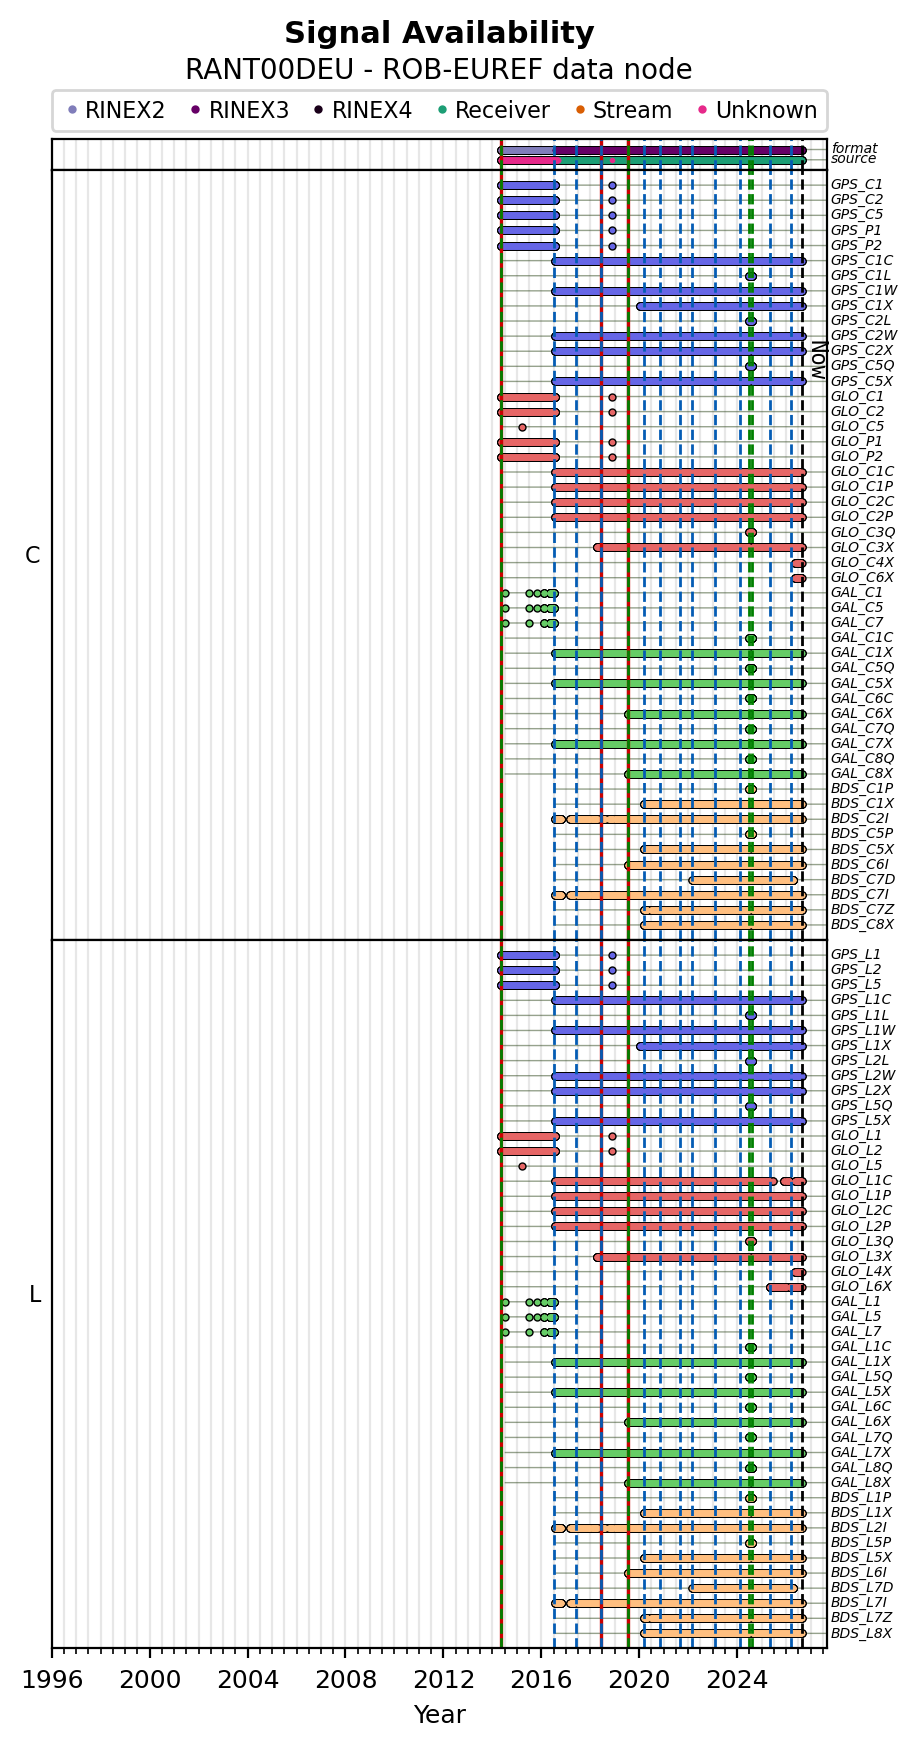The image size is (918, 1747).
Task: Click the GPS_C5X row label
Action: [862, 381]
